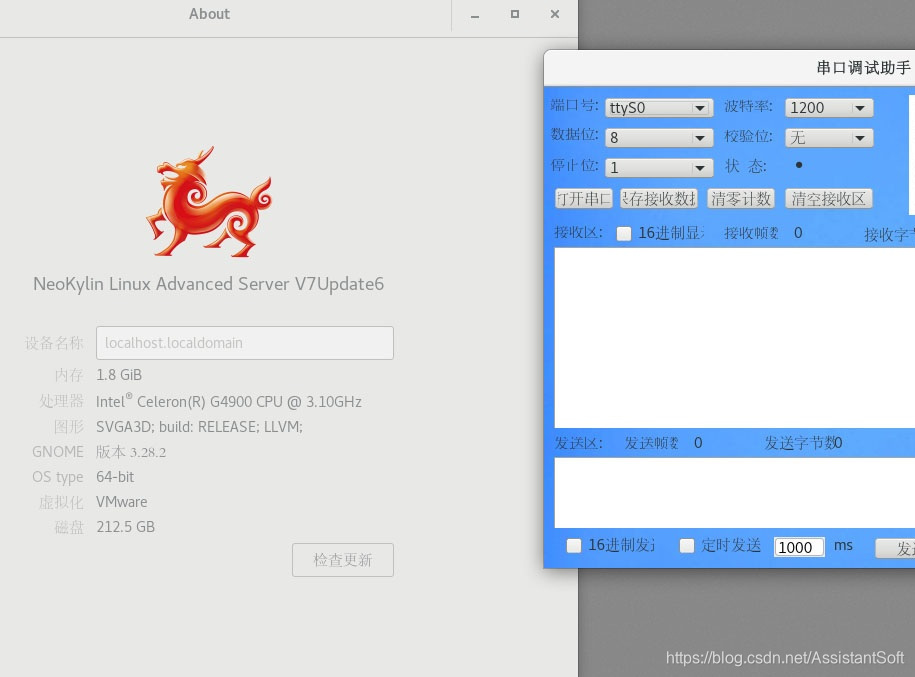Click the virtualization value 'VMware'
The image size is (915, 677).
tap(121, 502)
